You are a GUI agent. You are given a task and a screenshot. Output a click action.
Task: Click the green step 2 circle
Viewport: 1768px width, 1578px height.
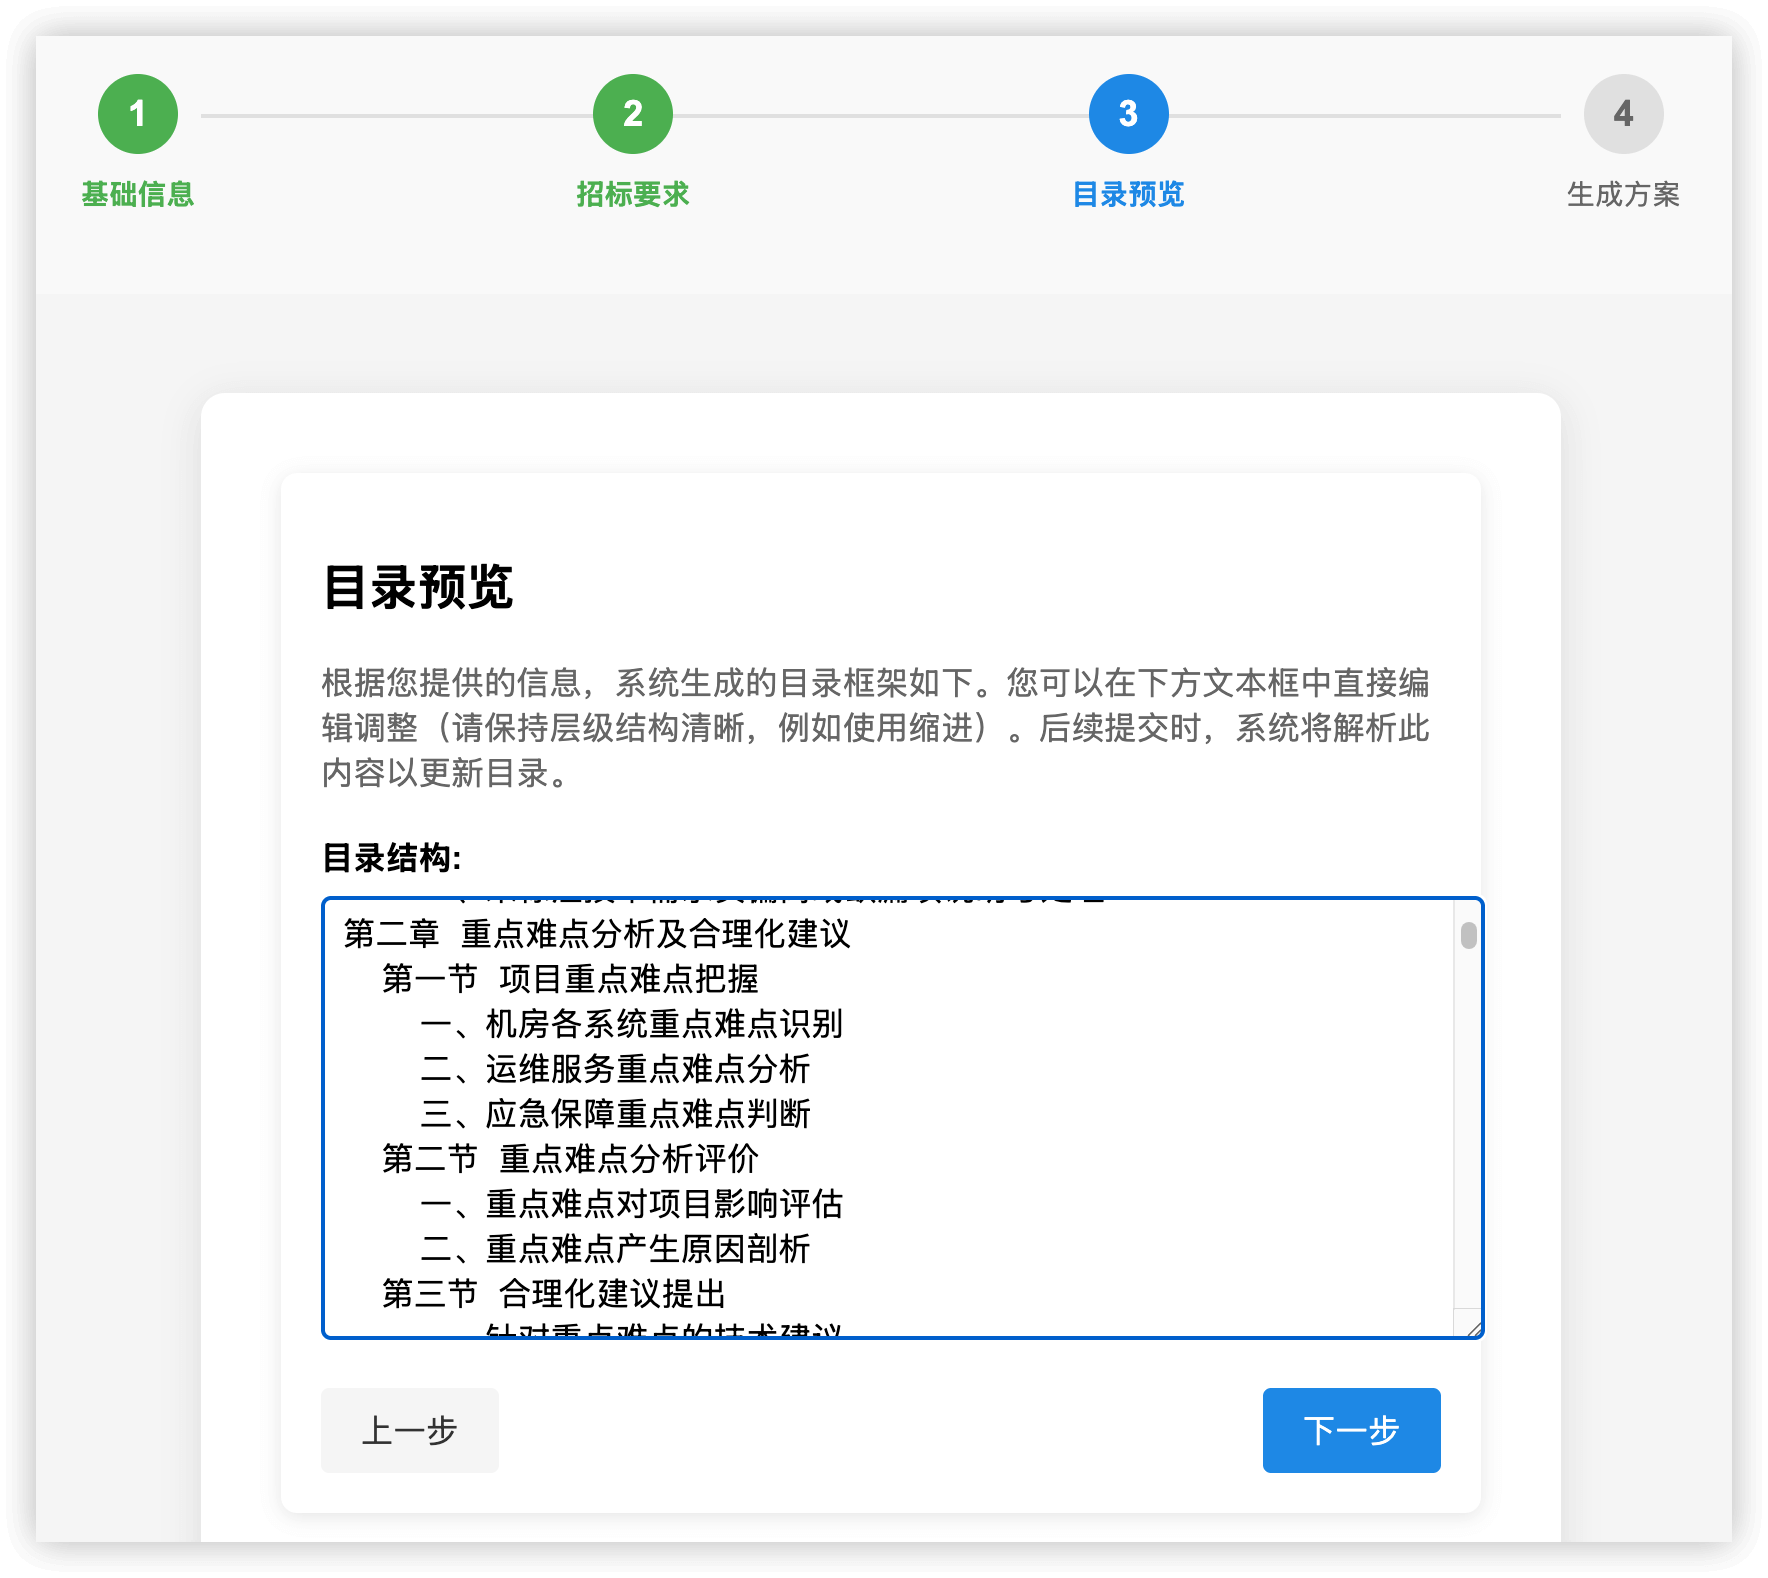(x=633, y=114)
